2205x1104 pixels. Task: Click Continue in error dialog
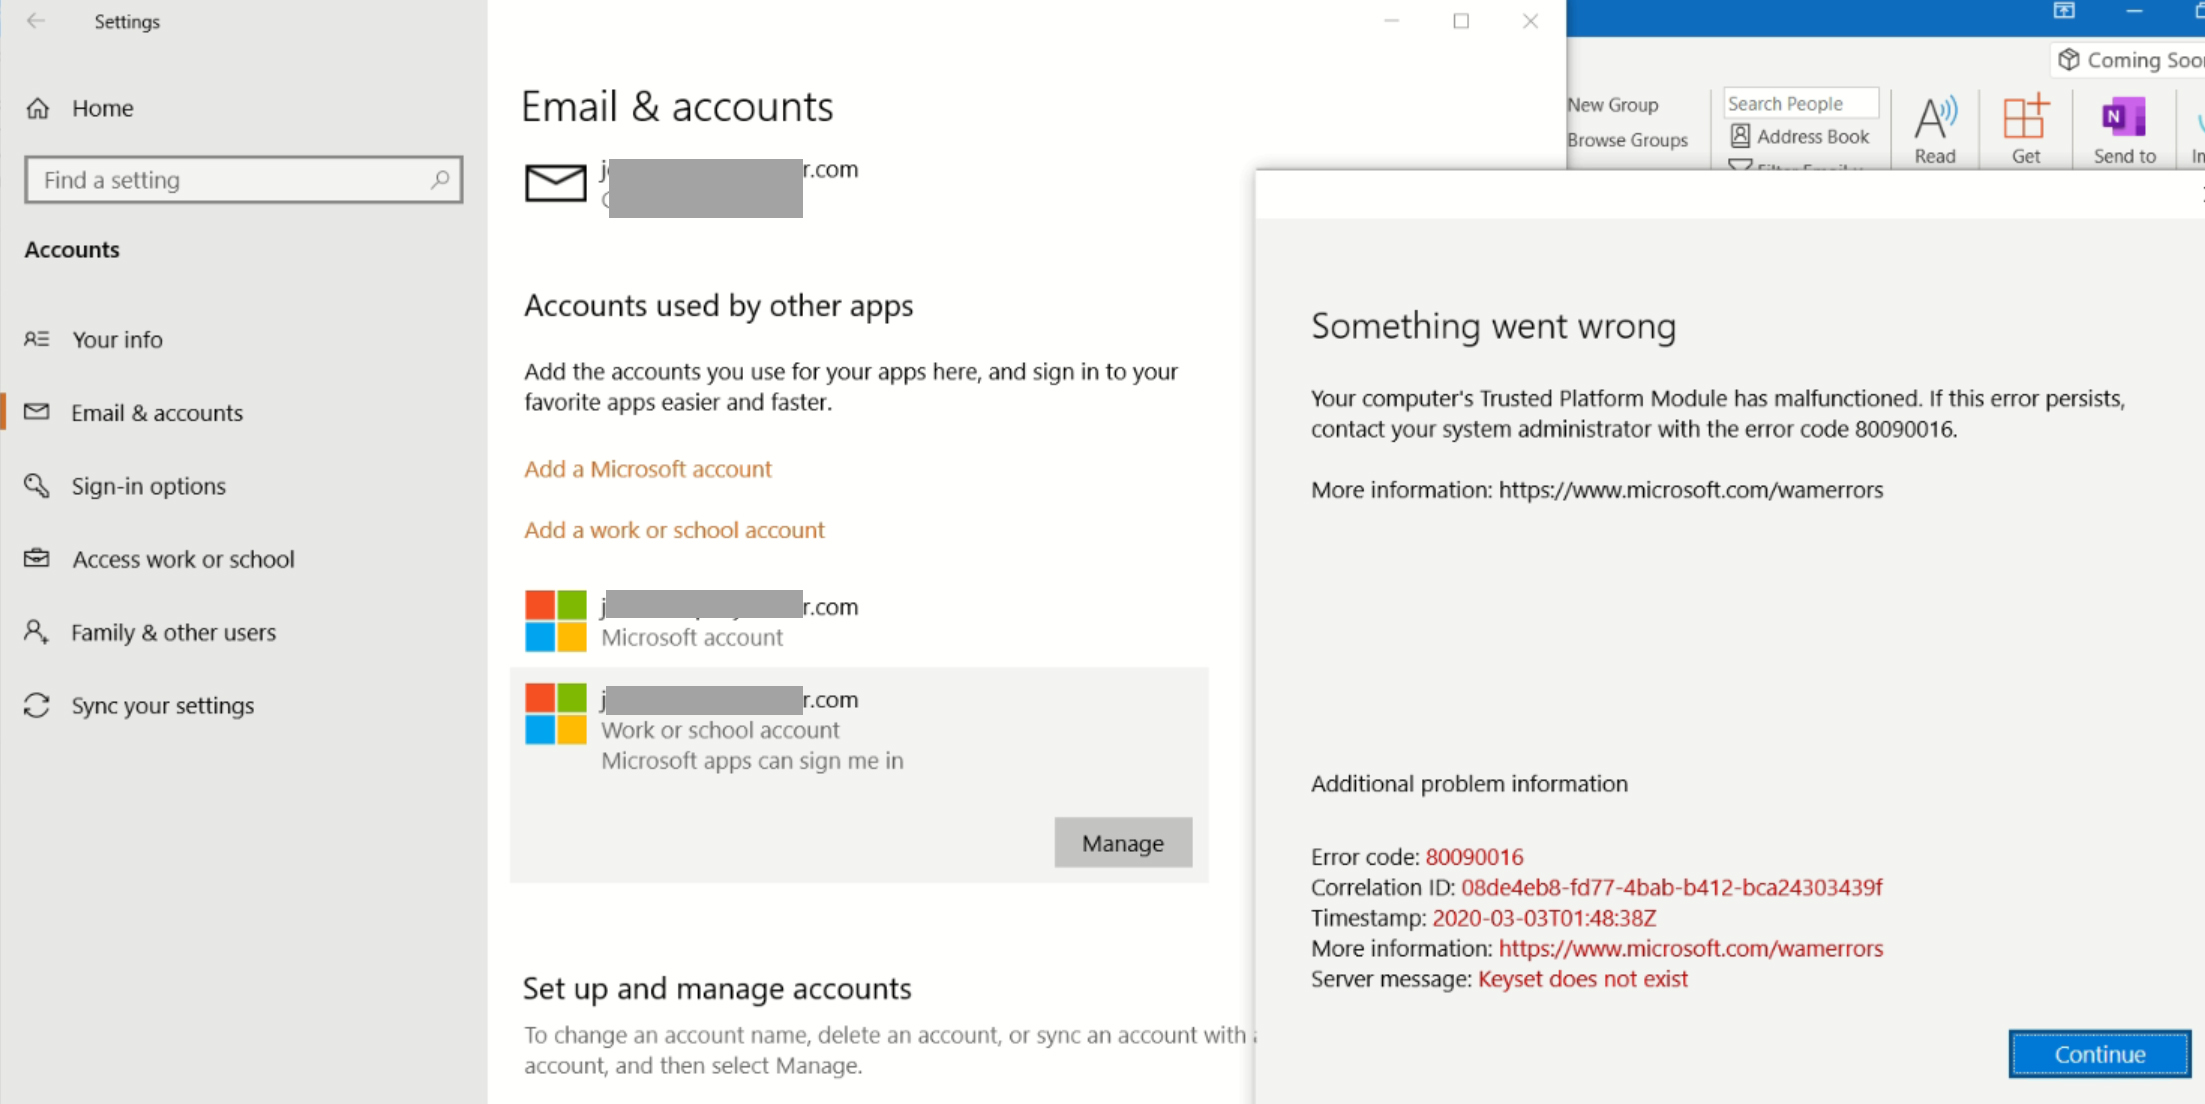(2099, 1054)
